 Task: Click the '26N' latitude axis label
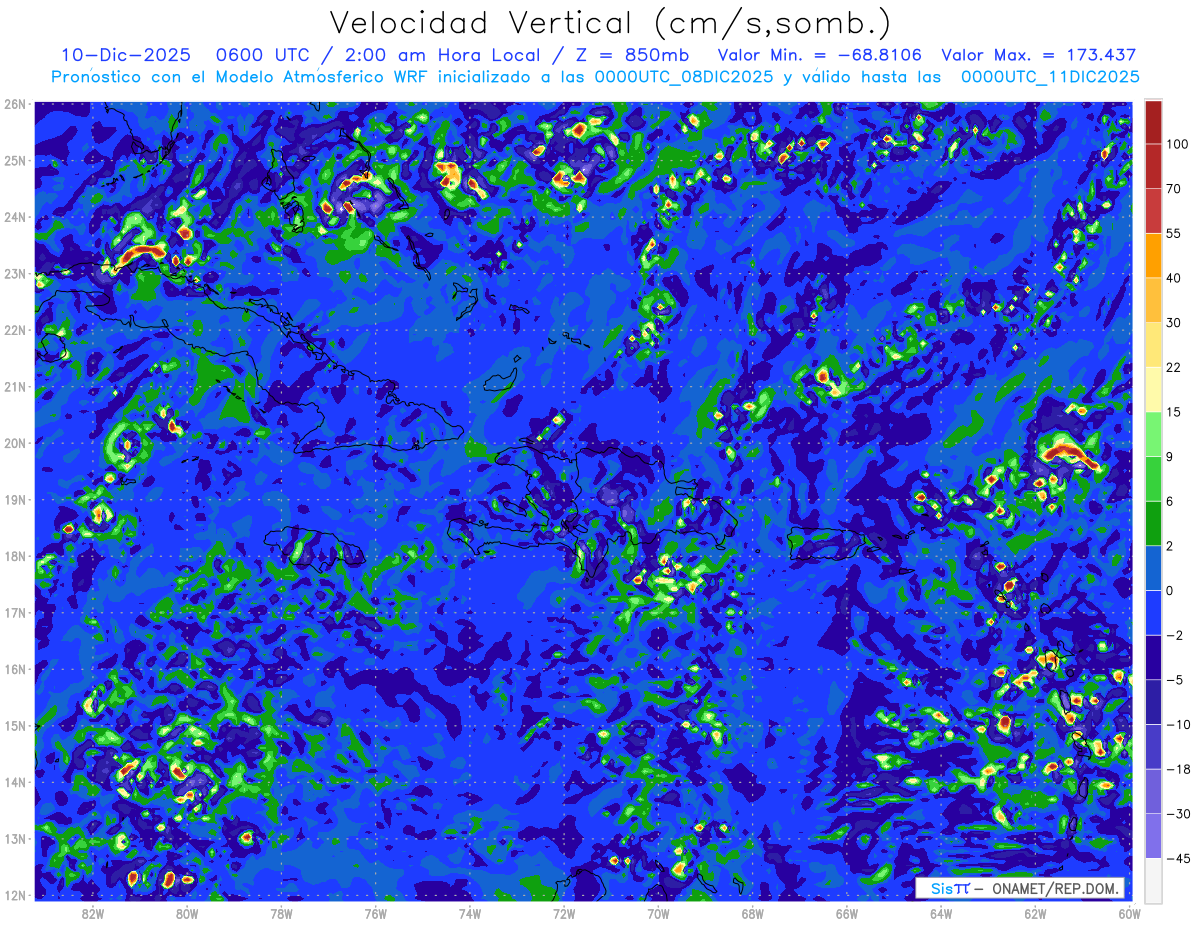coord(15,104)
